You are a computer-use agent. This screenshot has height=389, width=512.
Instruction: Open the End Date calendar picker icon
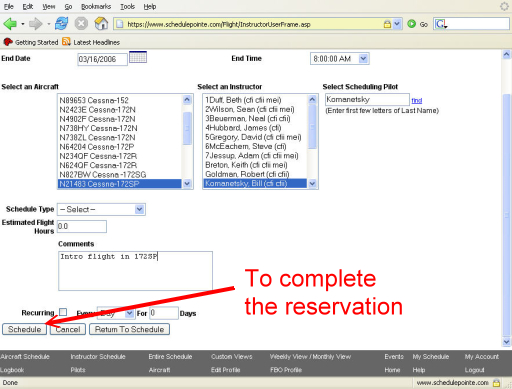(x=138, y=57)
